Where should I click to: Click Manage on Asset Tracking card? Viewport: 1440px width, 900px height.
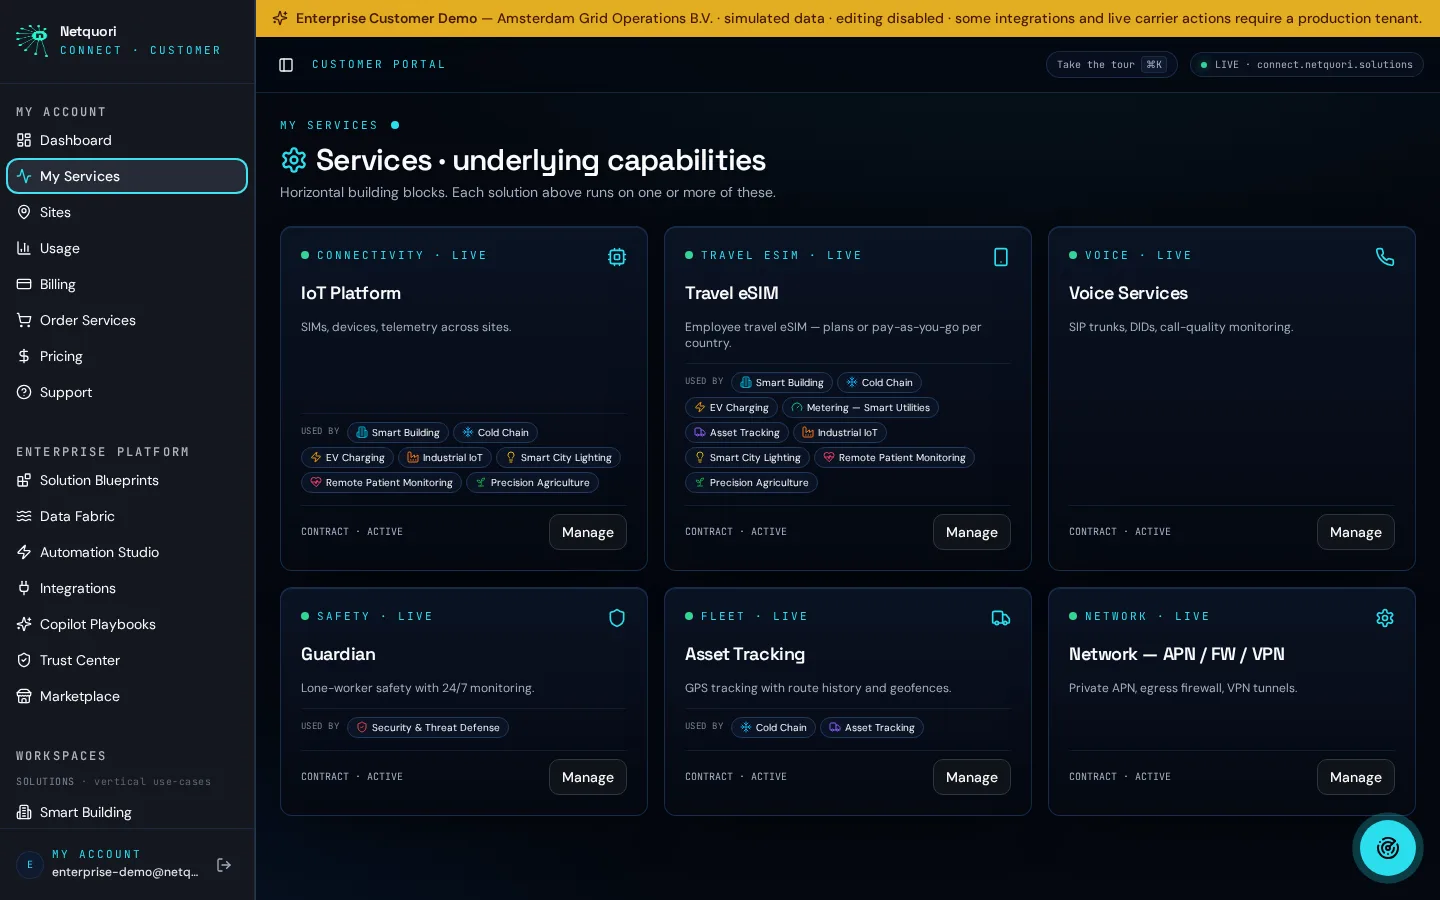pyautogui.click(x=972, y=777)
